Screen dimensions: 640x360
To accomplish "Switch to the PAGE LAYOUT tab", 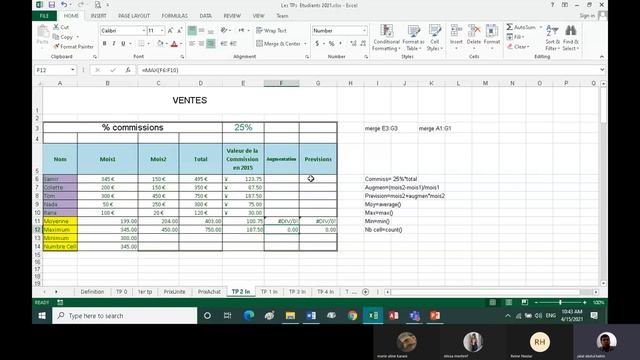I will point(134,16).
